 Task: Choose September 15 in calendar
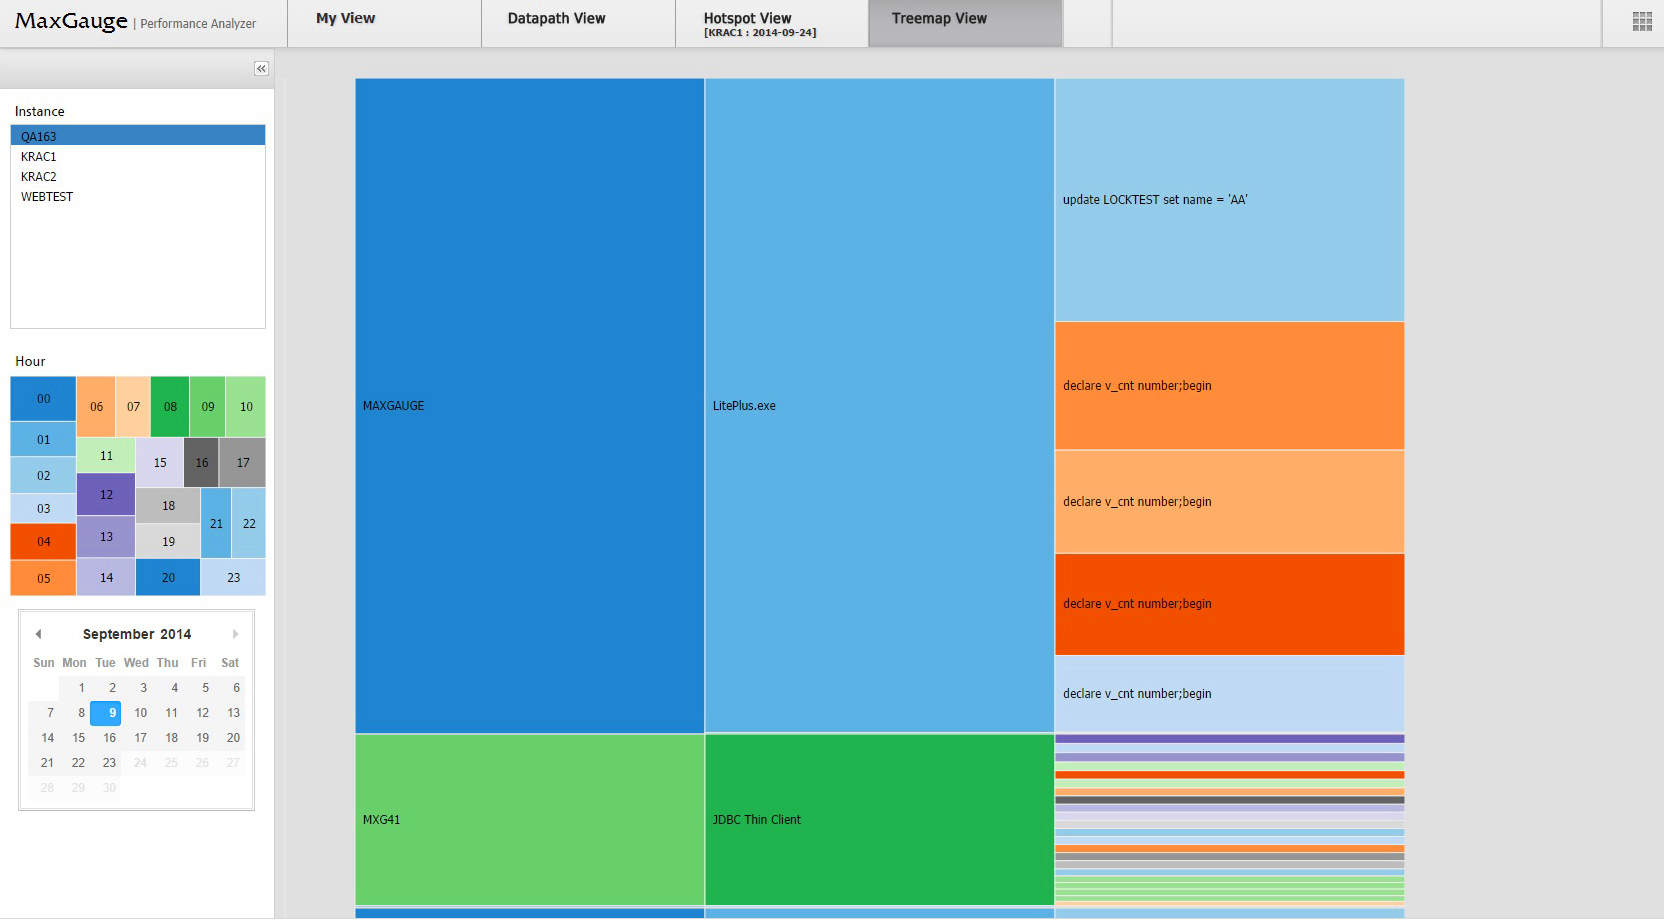(x=75, y=738)
